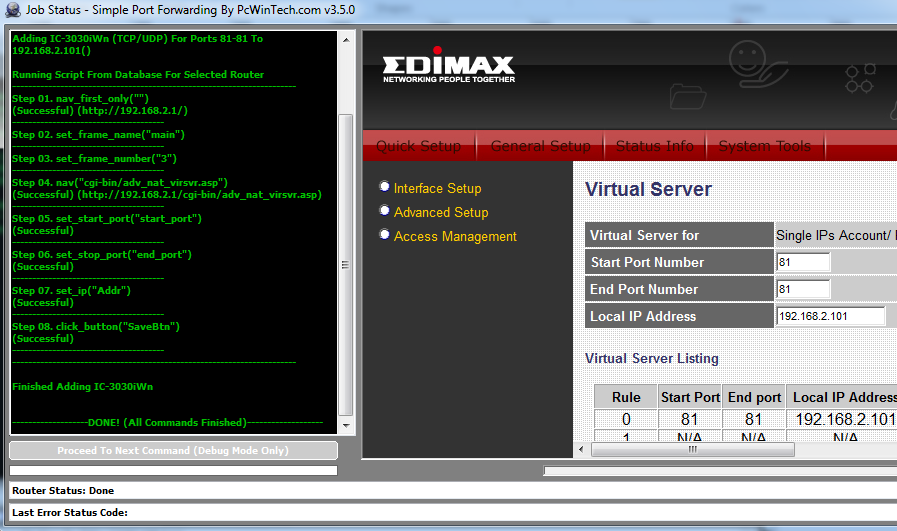The height and width of the screenshot is (531, 897).
Task: Switch to the System Tools tab
Action: tap(764, 146)
